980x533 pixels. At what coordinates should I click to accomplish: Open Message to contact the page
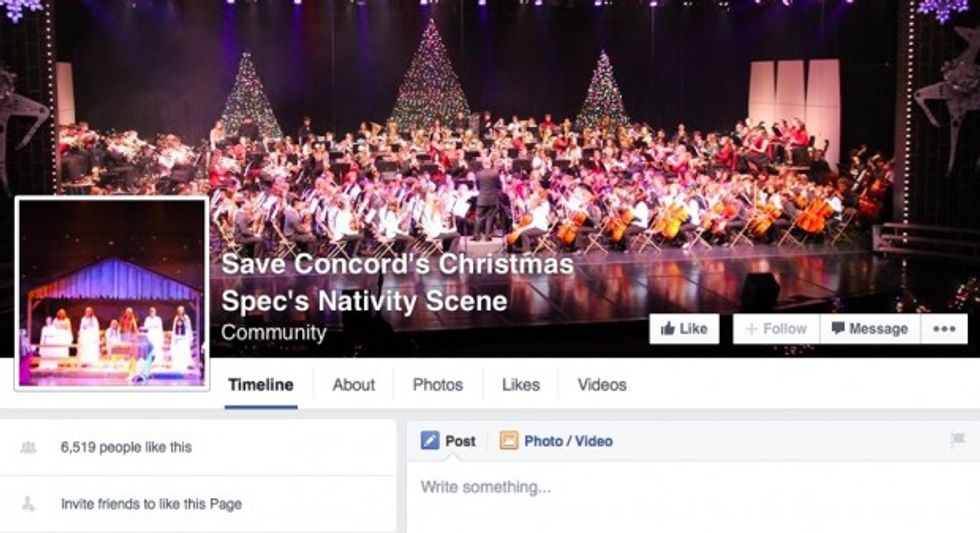(869, 329)
